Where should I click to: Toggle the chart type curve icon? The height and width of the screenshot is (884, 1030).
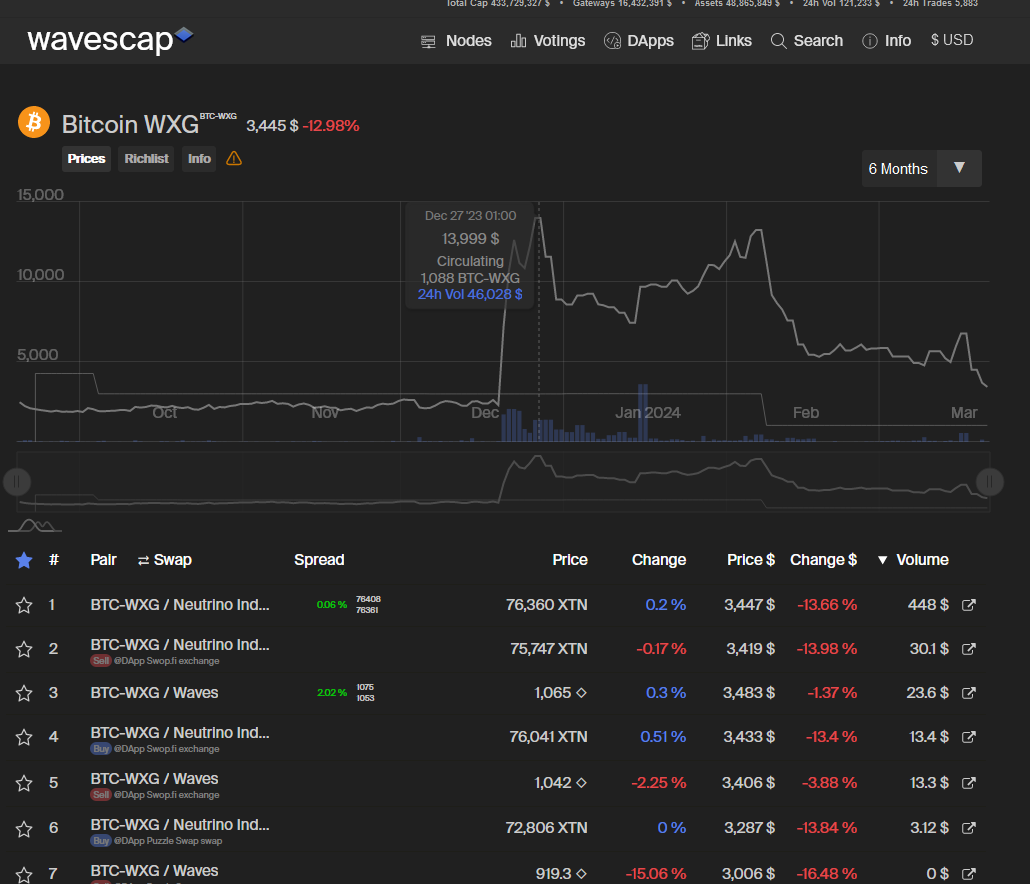[35, 525]
